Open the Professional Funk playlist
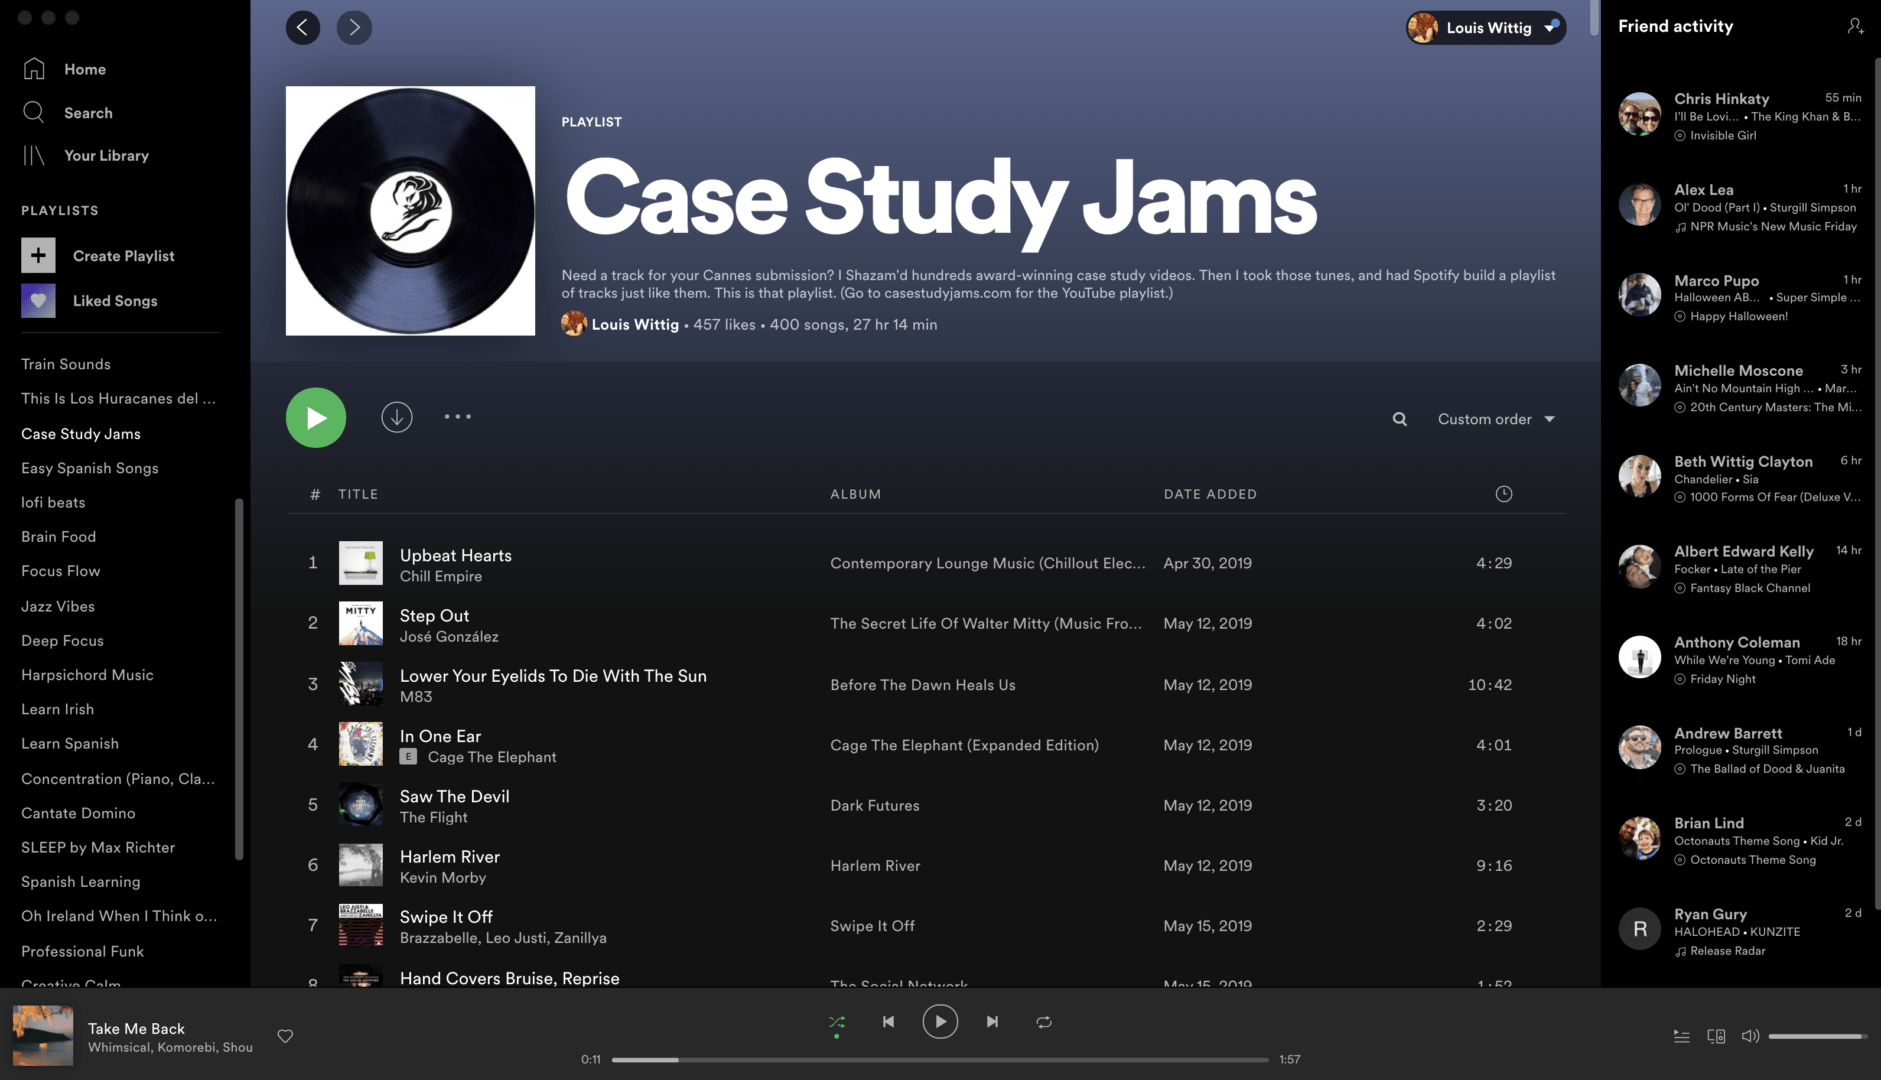The width and height of the screenshot is (1881, 1080). click(83, 951)
